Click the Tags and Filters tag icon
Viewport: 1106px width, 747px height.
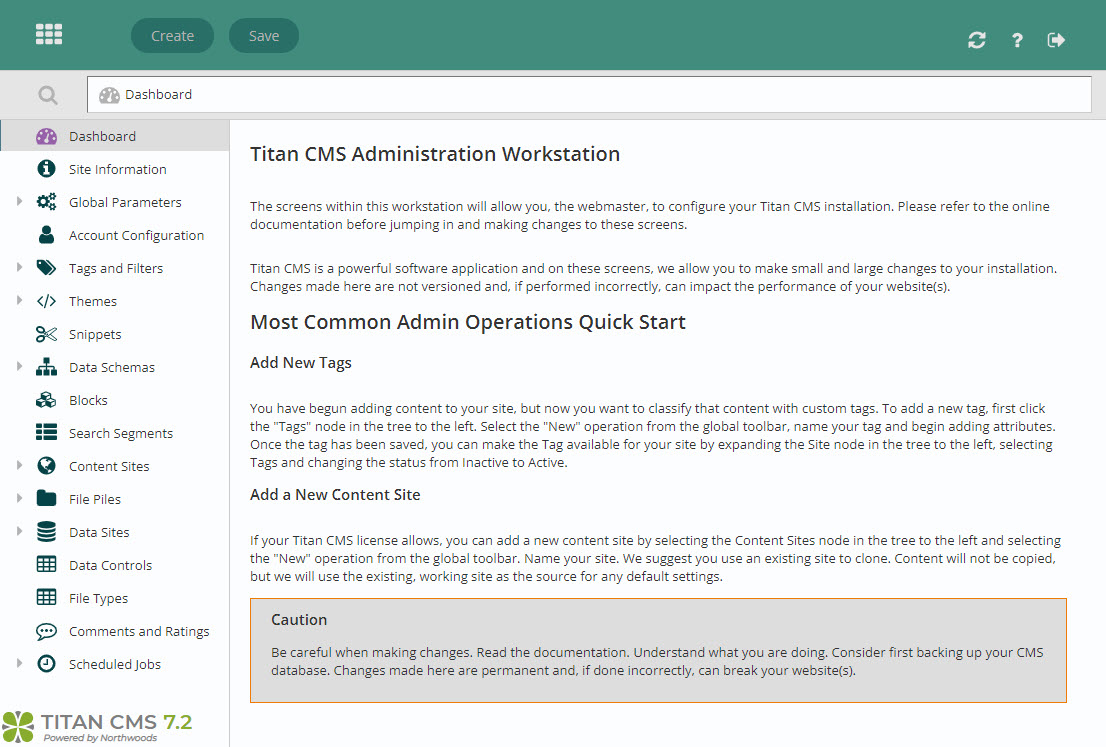tap(47, 268)
